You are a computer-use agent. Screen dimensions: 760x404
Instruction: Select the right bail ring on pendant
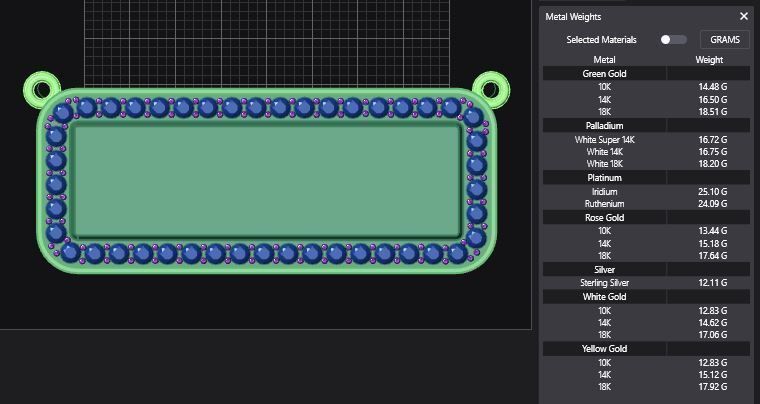pos(491,90)
